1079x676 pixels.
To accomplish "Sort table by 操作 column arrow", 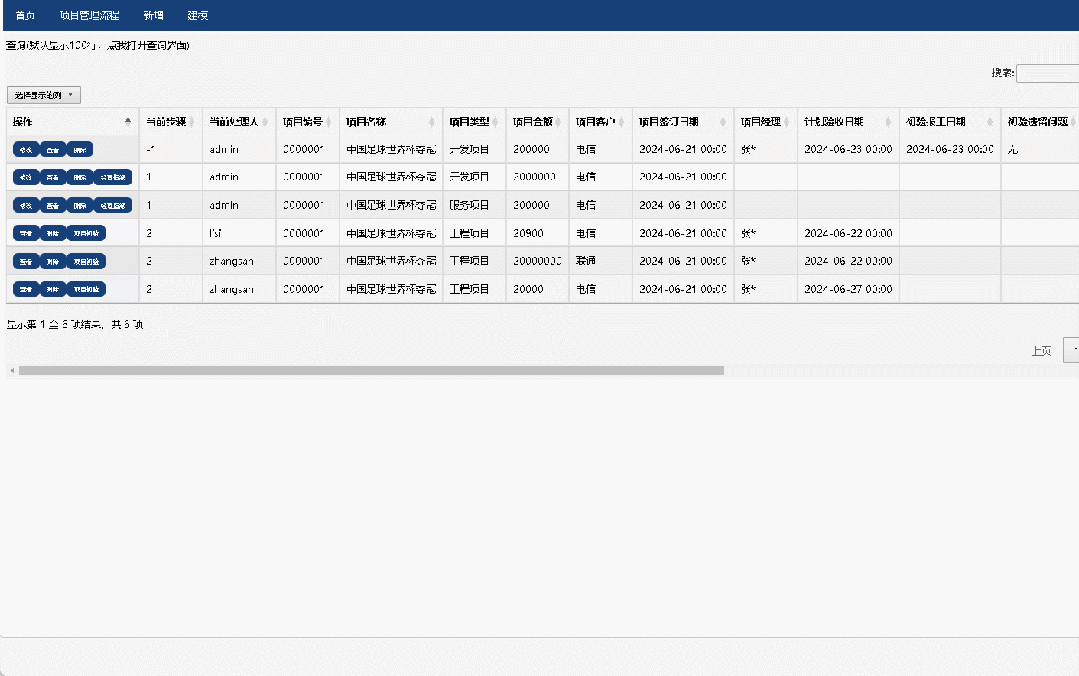I will coord(128,122).
